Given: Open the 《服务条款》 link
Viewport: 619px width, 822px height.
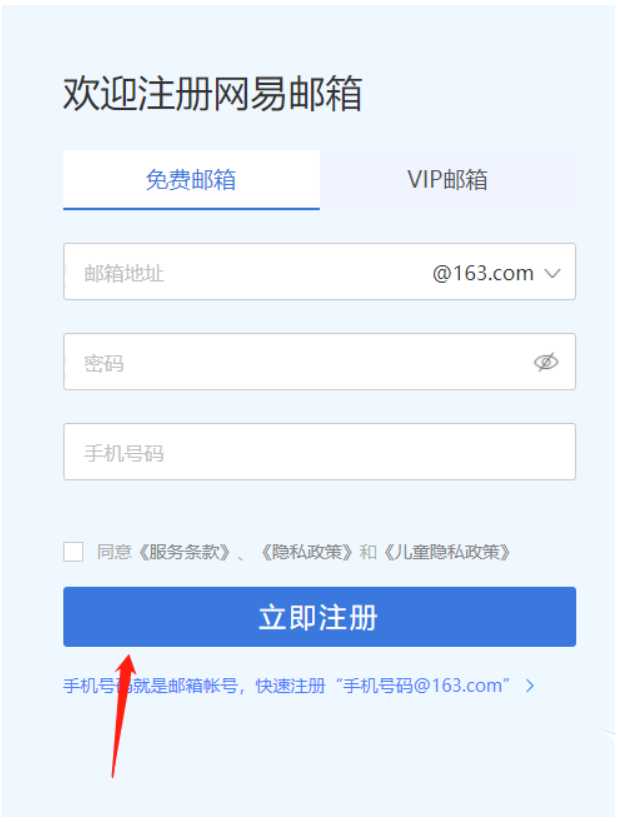Looking at the screenshot, I should (x=184, y=552).
